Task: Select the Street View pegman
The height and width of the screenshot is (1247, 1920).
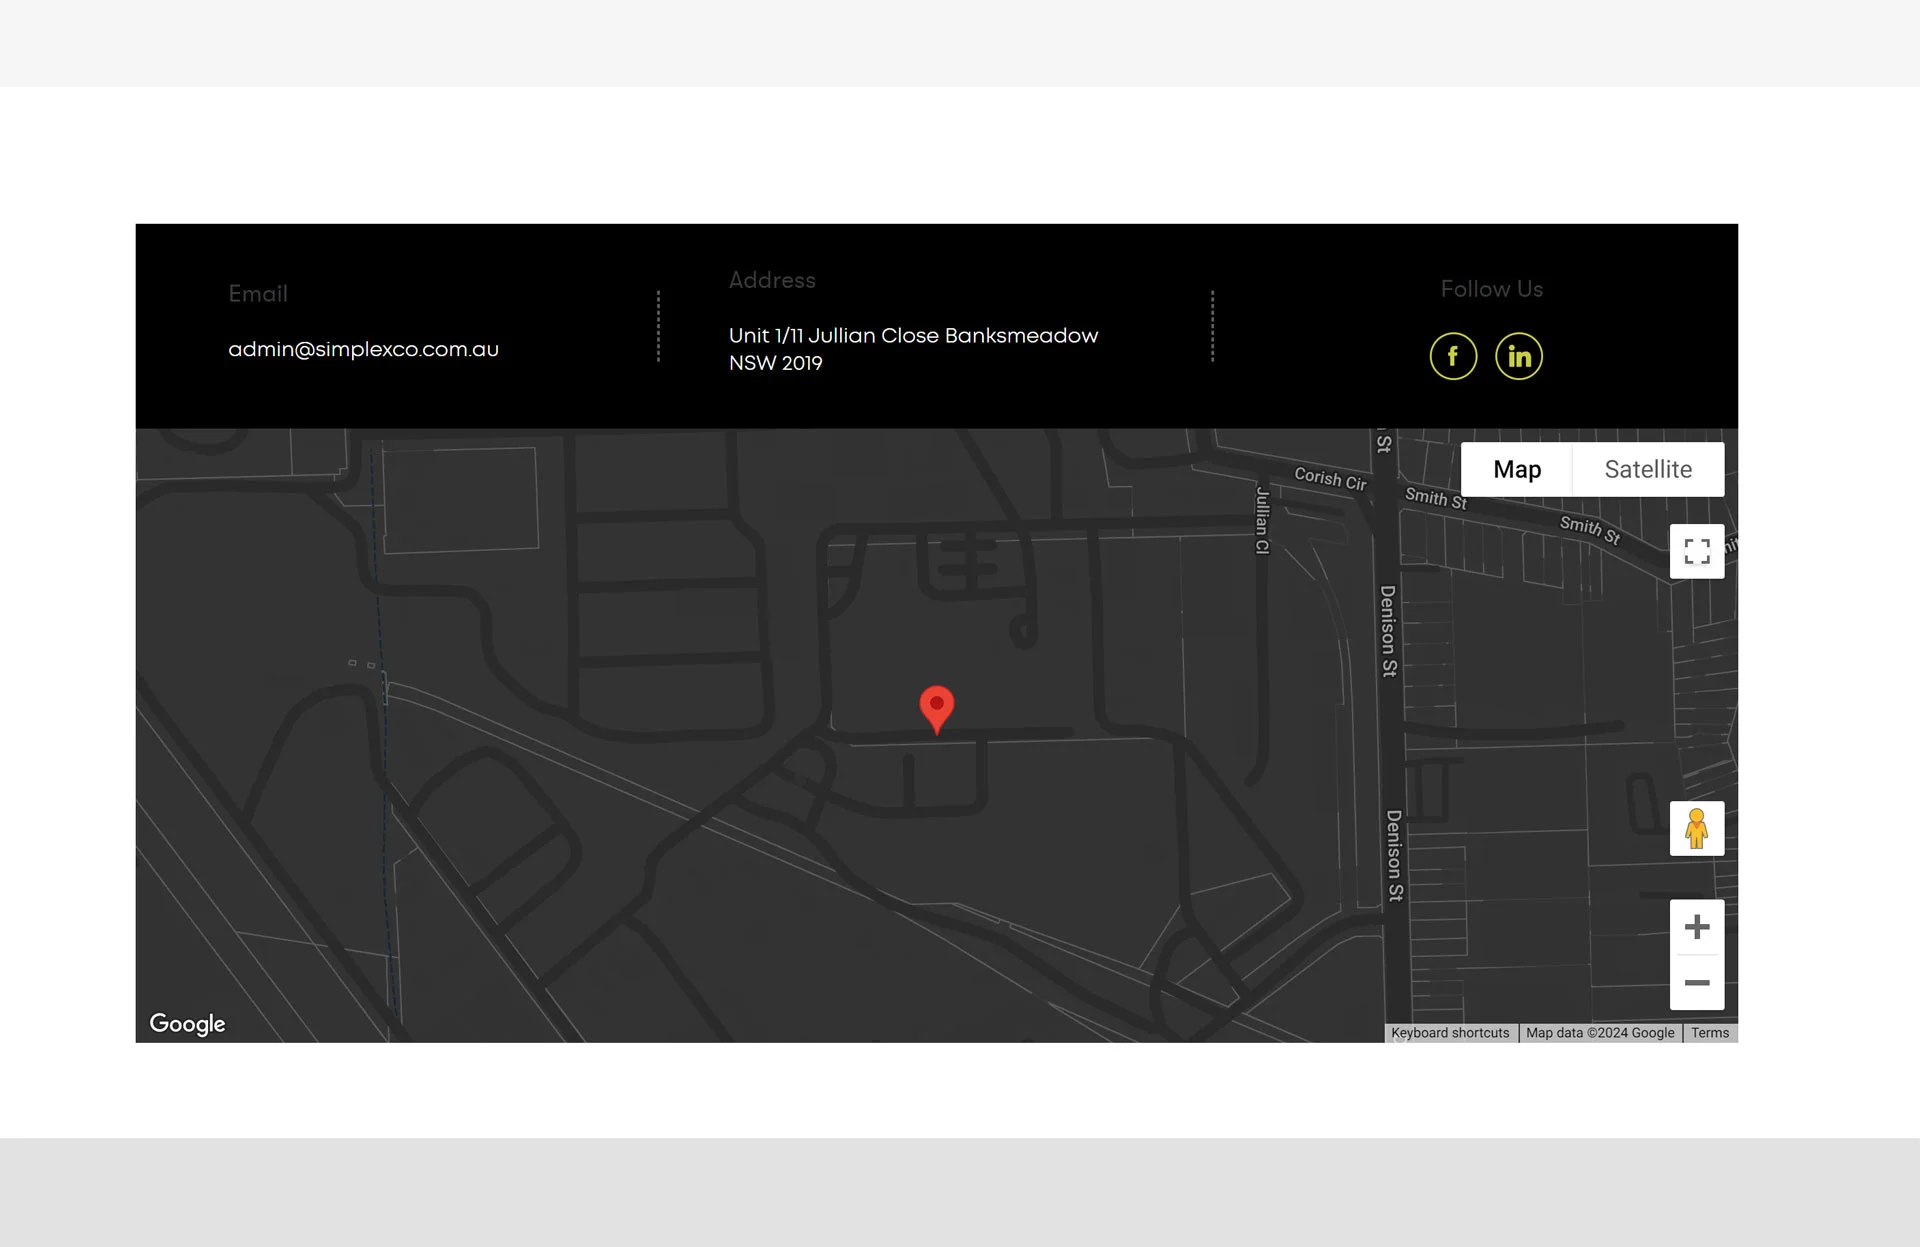Action: [x=1697, y=828]
